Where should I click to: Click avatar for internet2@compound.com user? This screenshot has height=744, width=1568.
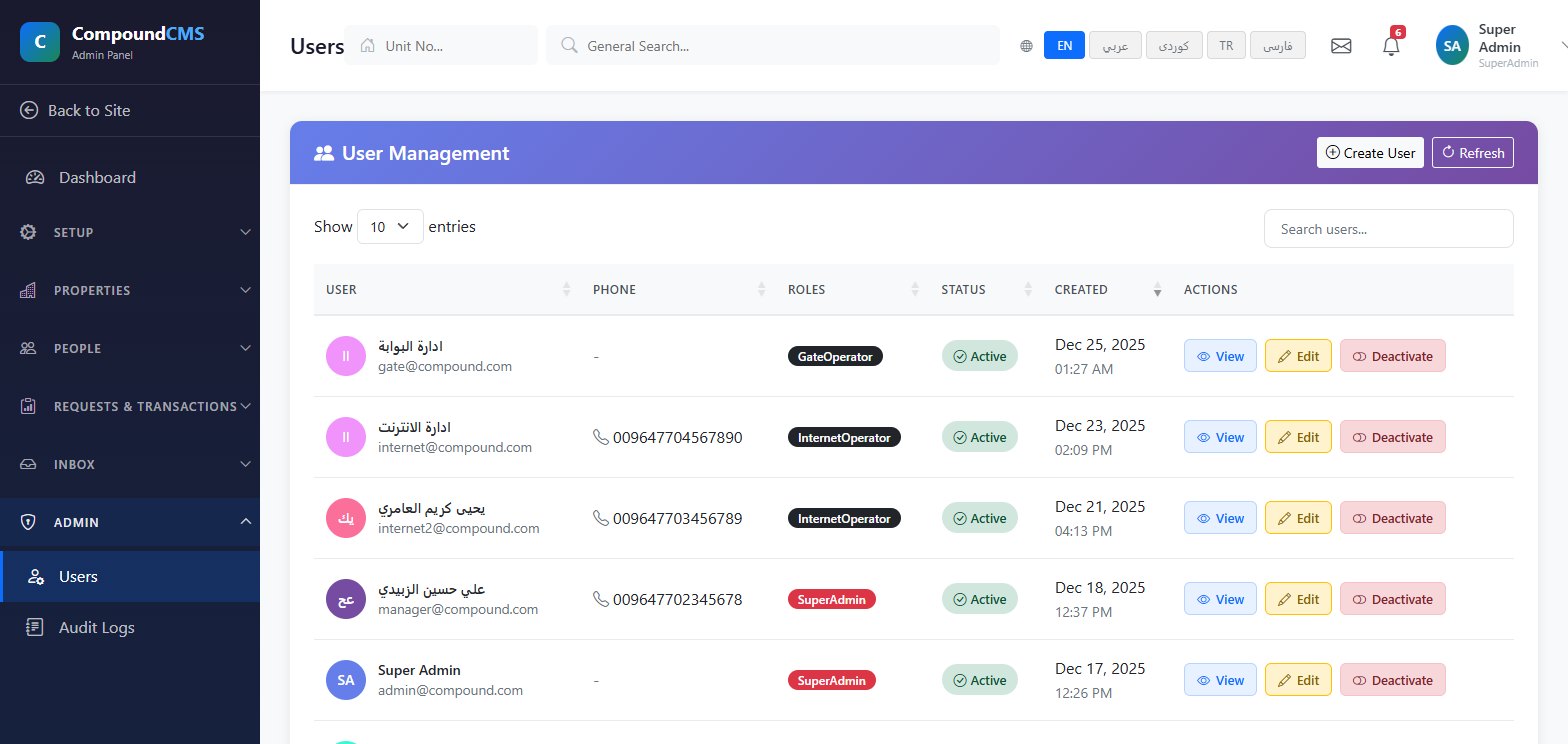pos(345,518)
